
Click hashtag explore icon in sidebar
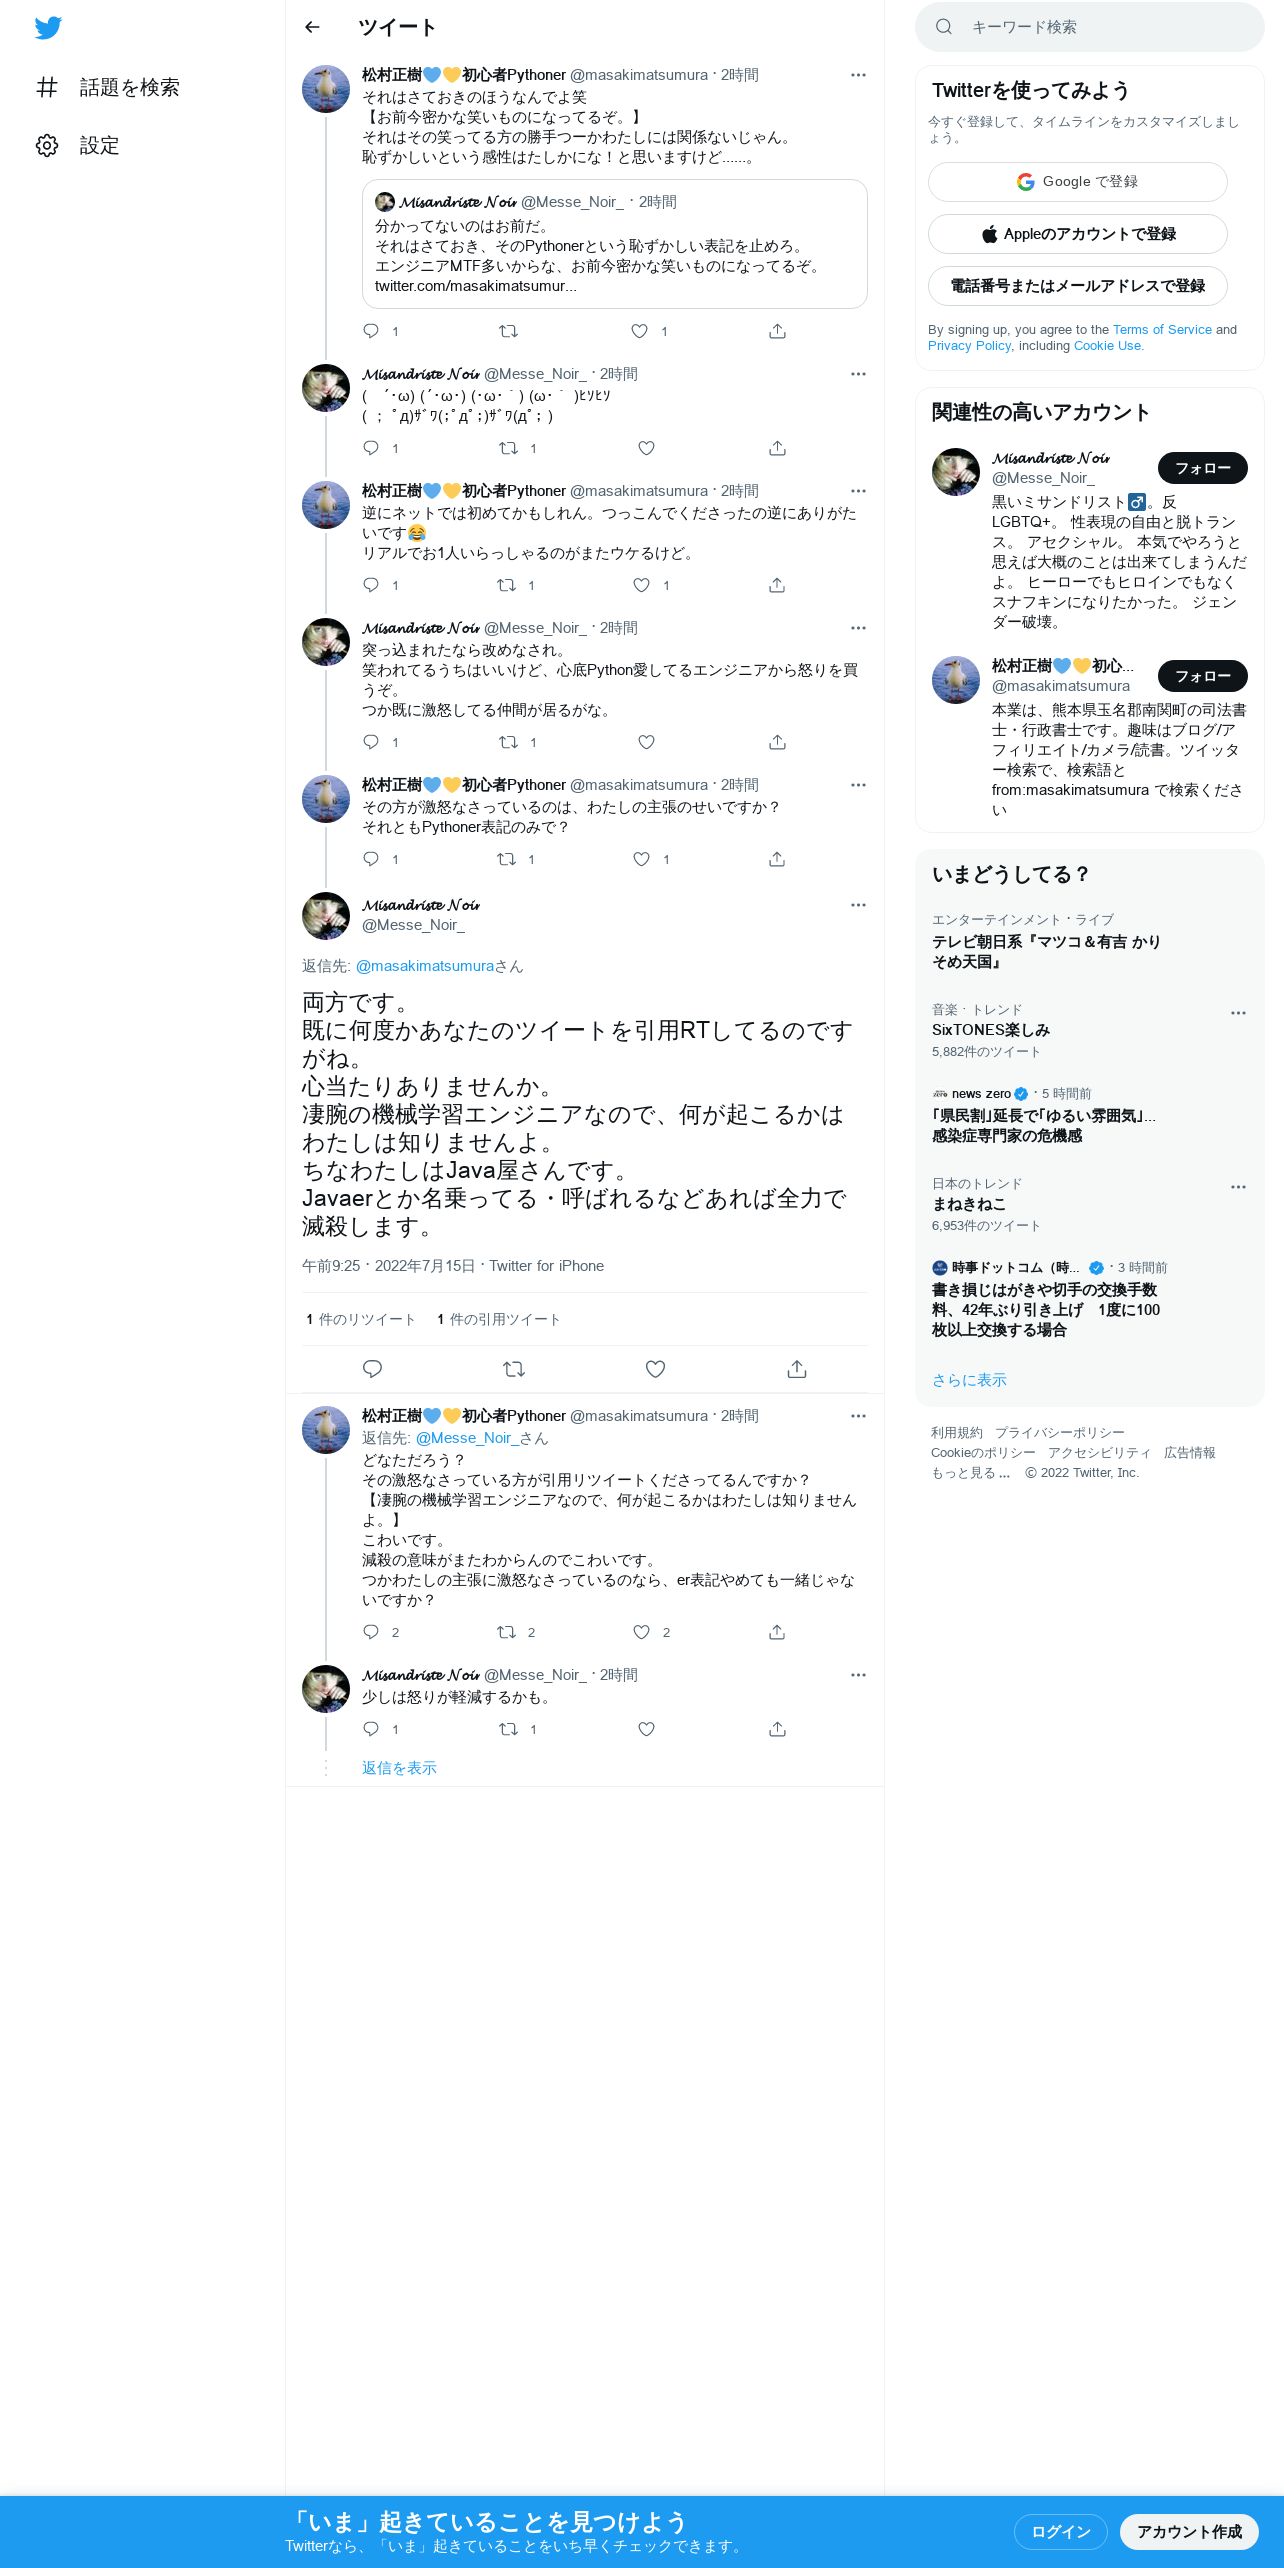[x=47, y=87]
